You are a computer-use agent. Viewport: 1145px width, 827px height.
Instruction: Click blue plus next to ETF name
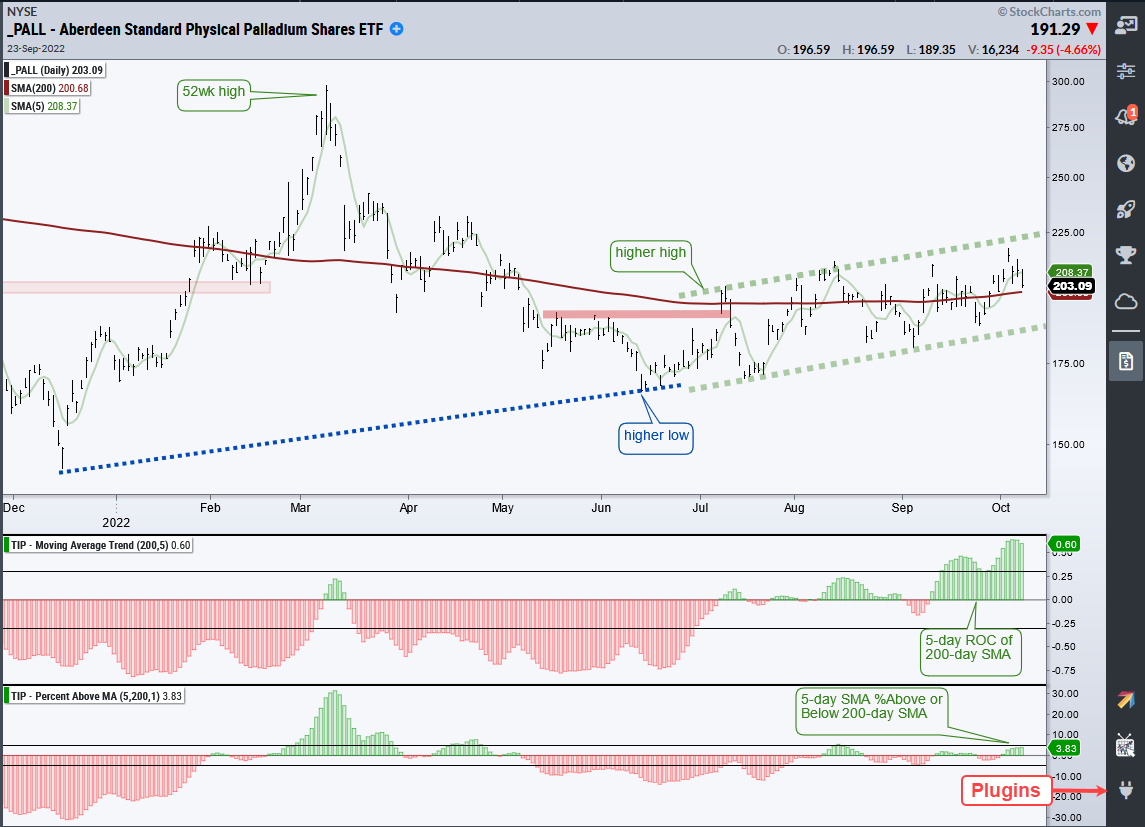(397, 29)
